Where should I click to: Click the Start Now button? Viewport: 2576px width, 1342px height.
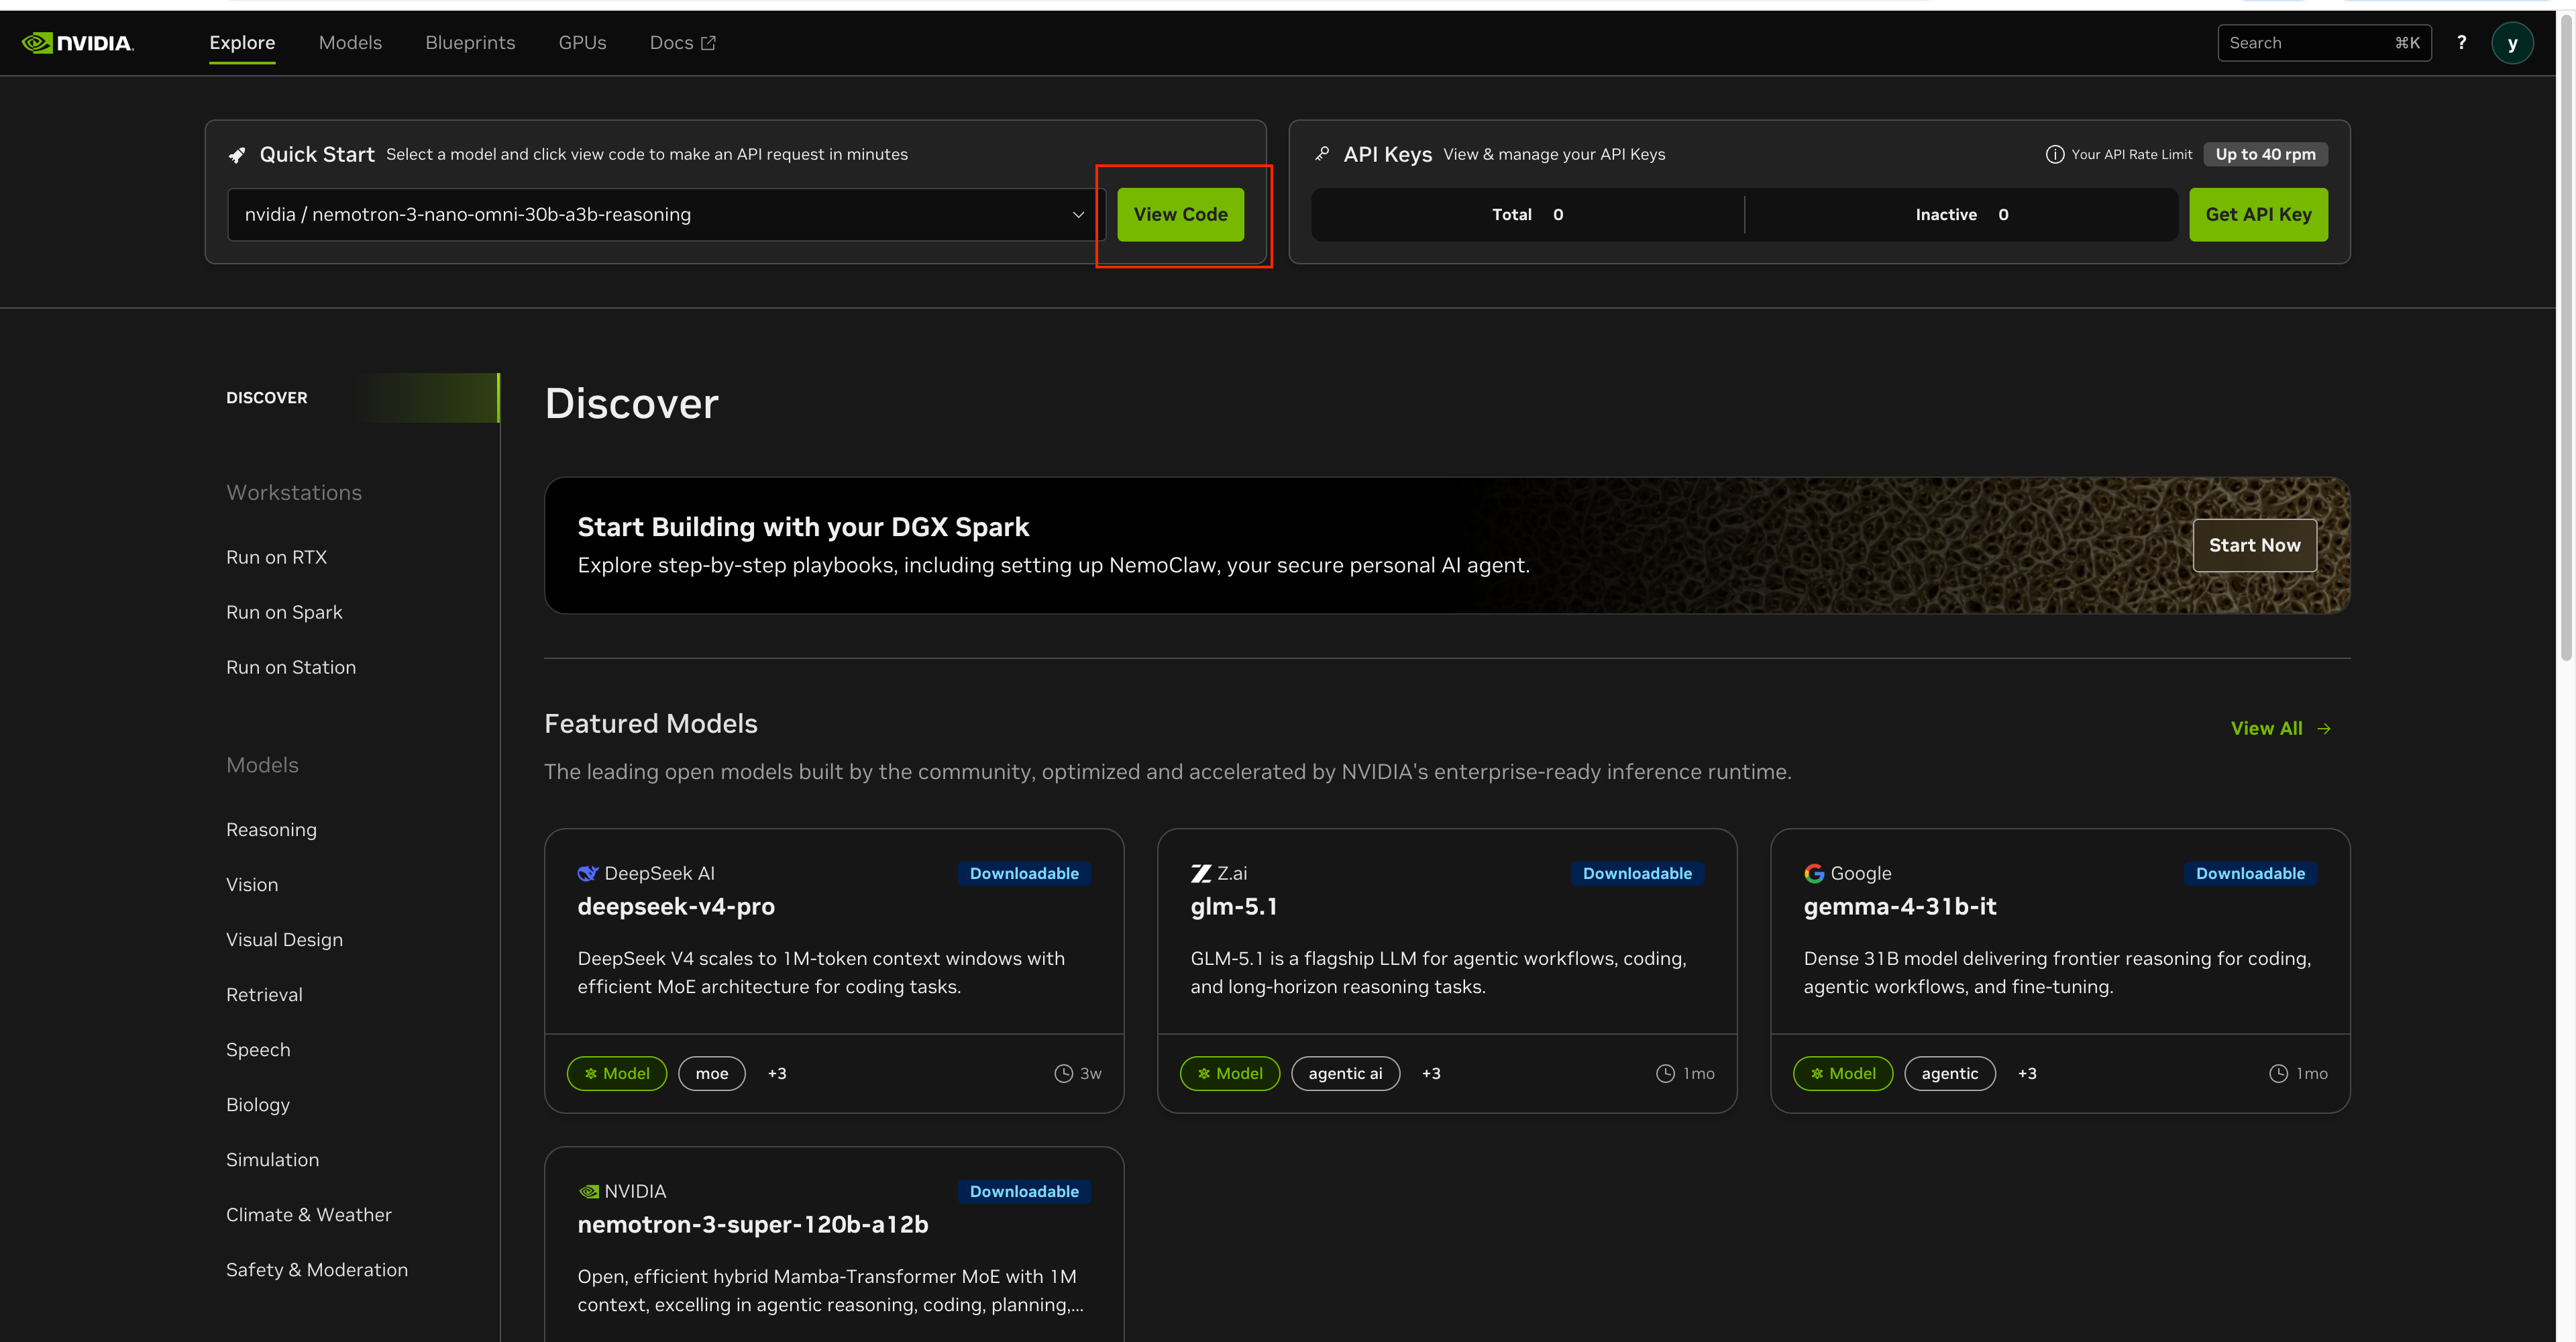pyautogui.click(x=2254, y=545)
